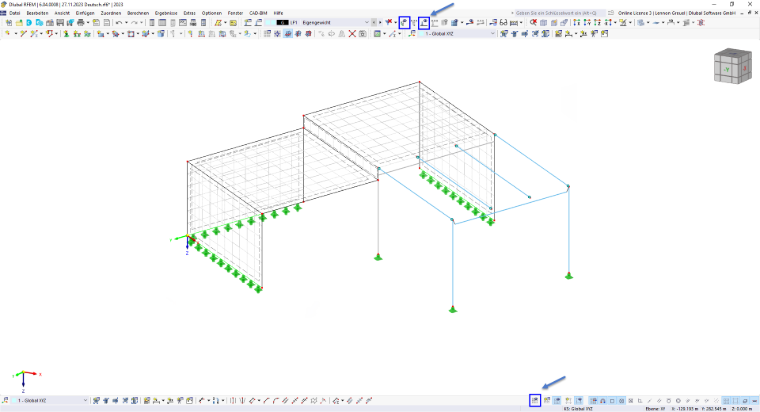Click the Save floppy-disk icon
Viewport: 760px width, 412px height.
point(60,22)
